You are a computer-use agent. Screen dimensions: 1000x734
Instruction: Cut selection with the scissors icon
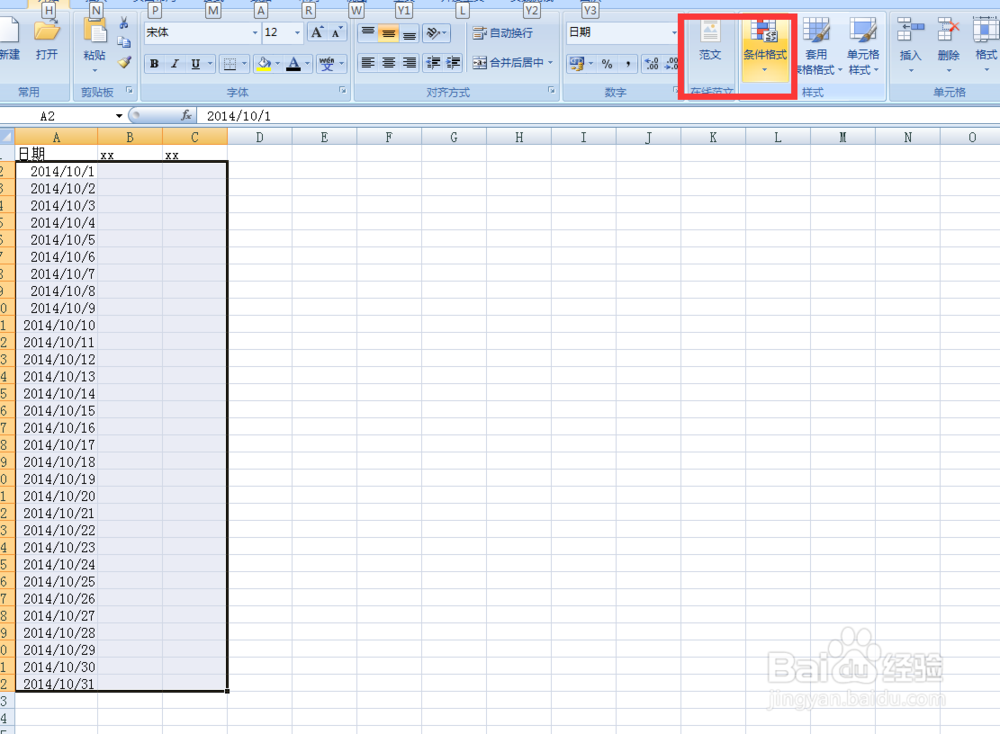pyautogui.click(x=124, y=23)
